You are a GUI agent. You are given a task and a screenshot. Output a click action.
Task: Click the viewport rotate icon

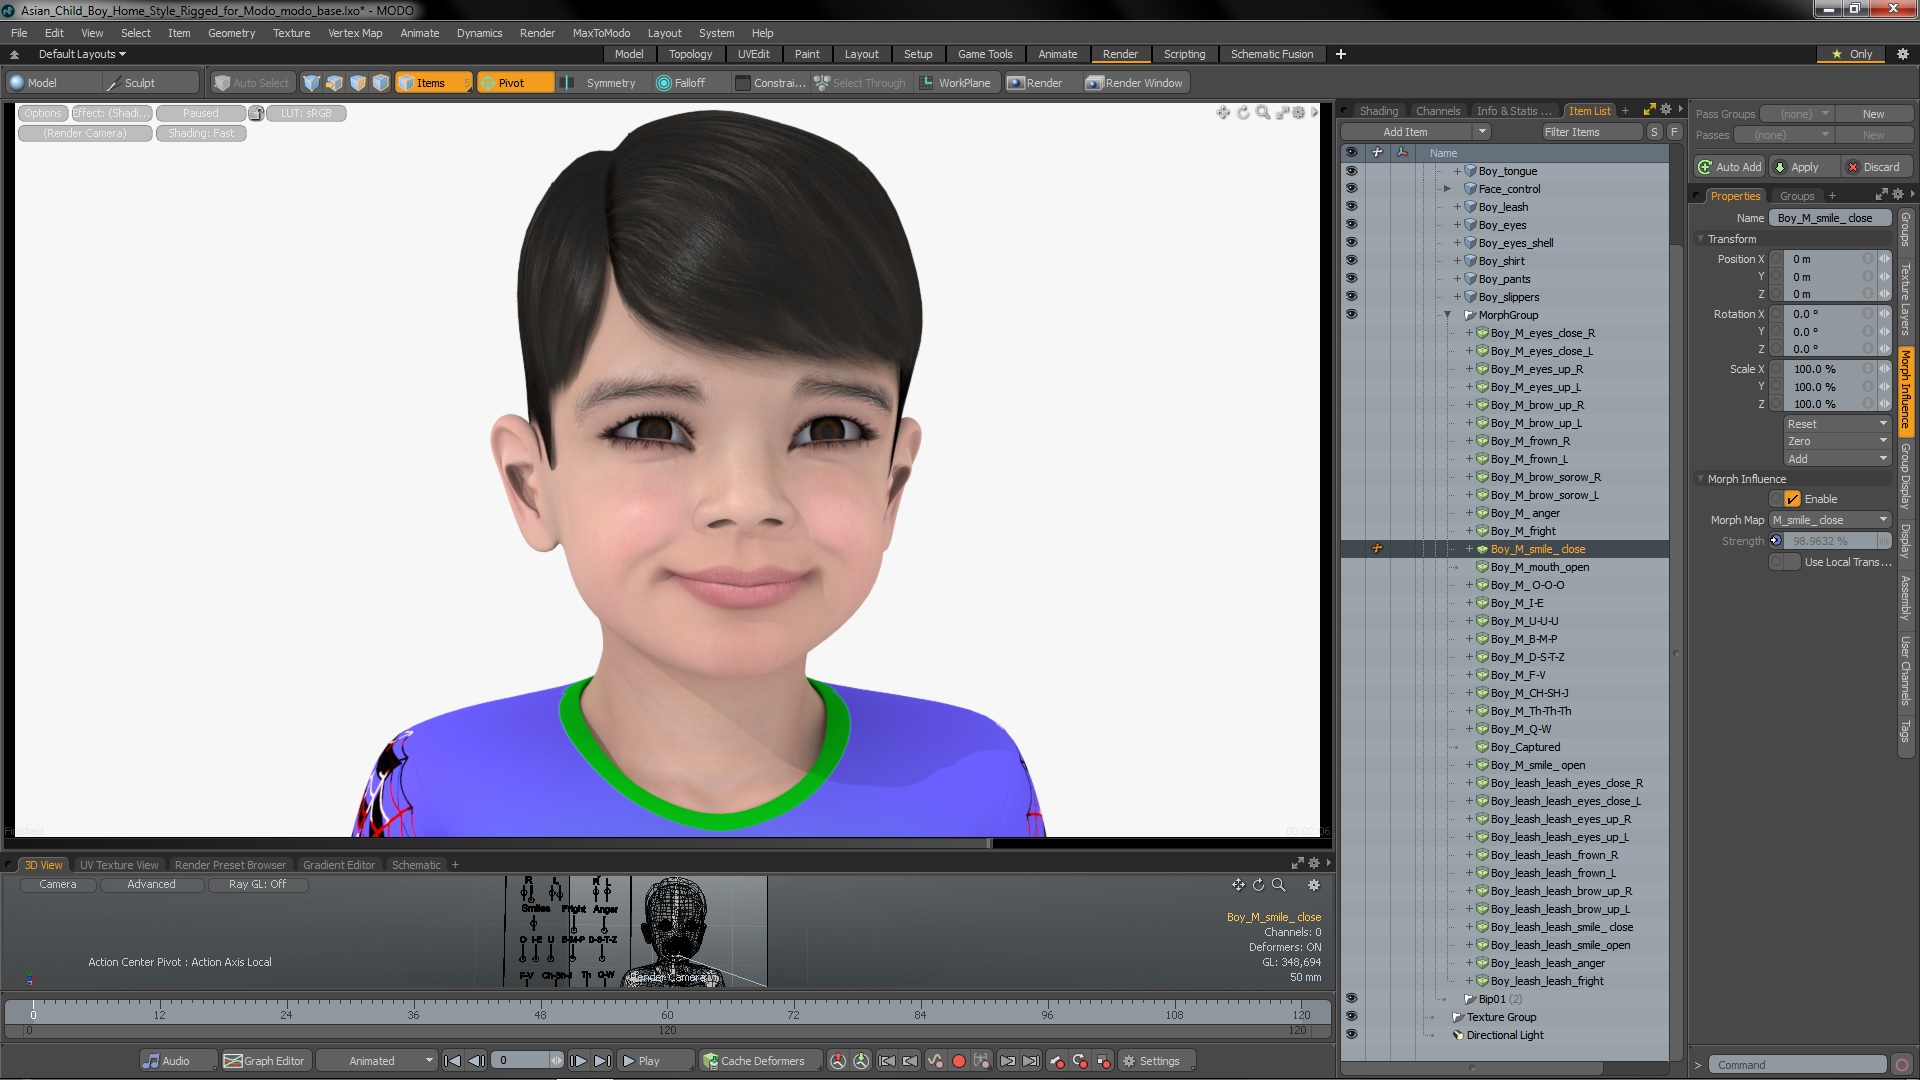[1243, 113]
